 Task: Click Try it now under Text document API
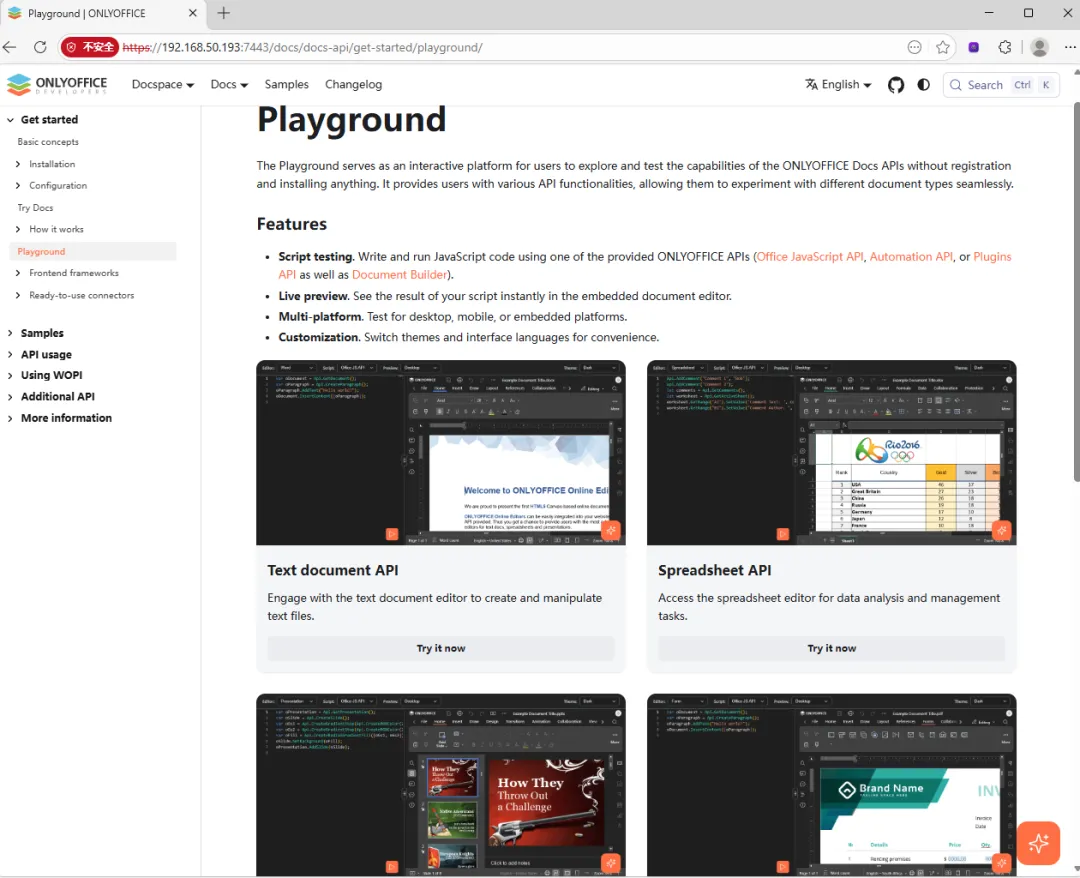point(441,649)
